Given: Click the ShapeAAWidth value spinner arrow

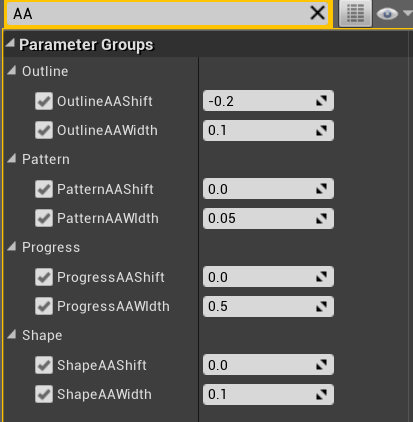Looking at the screenshot, I should point(321,394).
